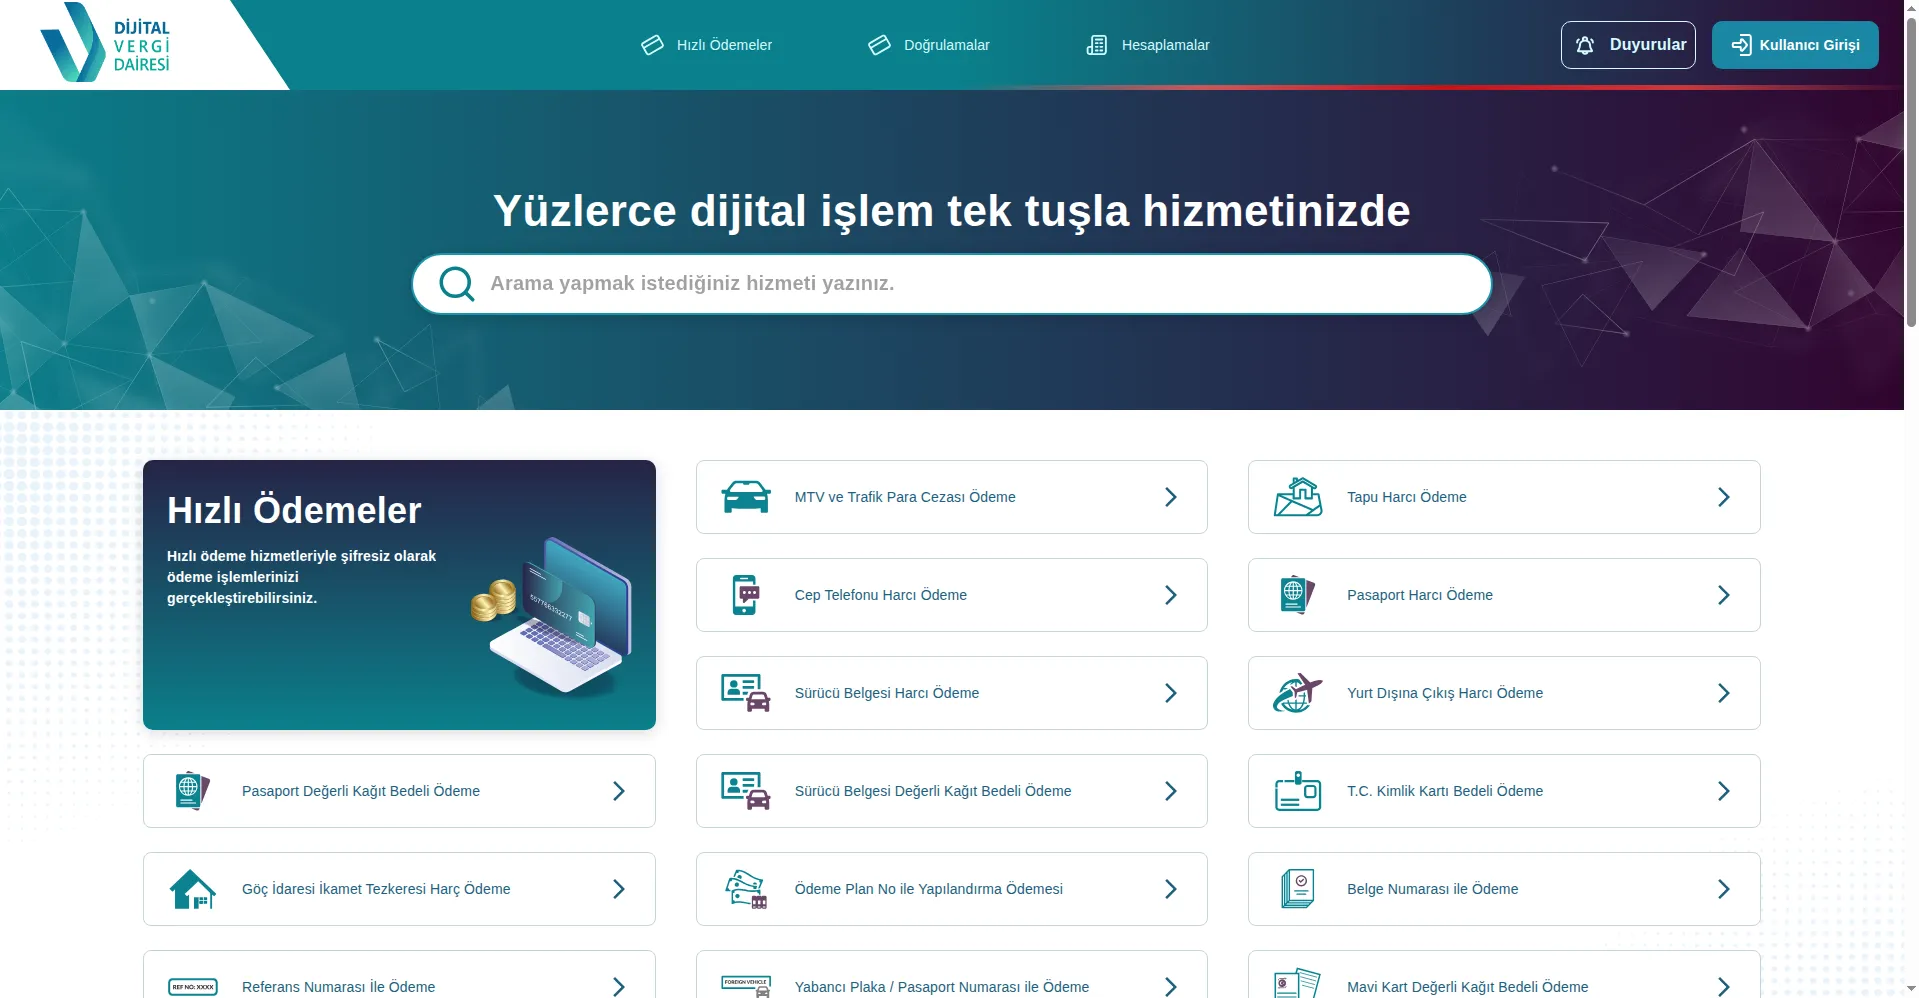Click the Dijital Vergi Dairesi logo
1919x998 pixels.
tap(105, 43)
